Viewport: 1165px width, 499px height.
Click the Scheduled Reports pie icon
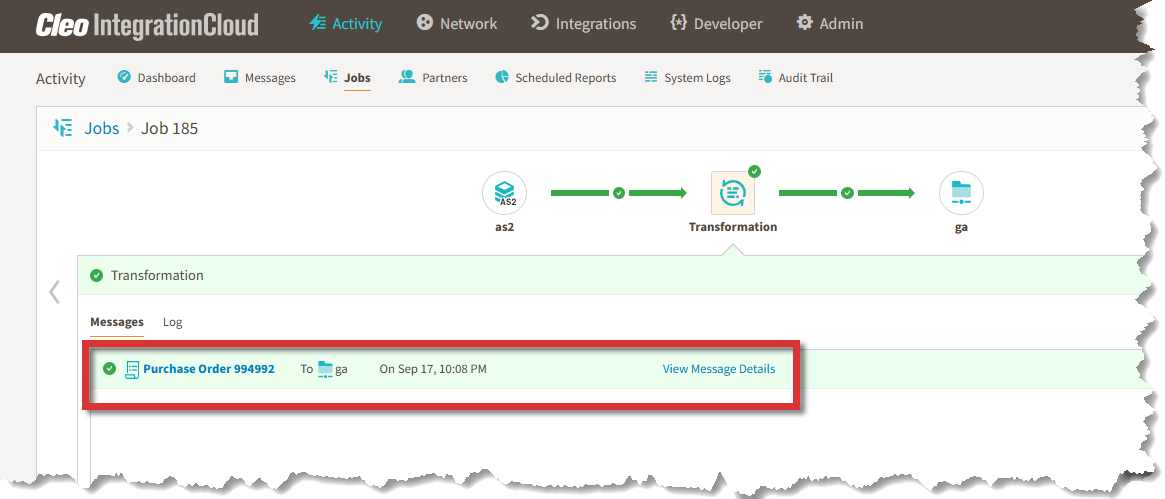pos(502,76)
